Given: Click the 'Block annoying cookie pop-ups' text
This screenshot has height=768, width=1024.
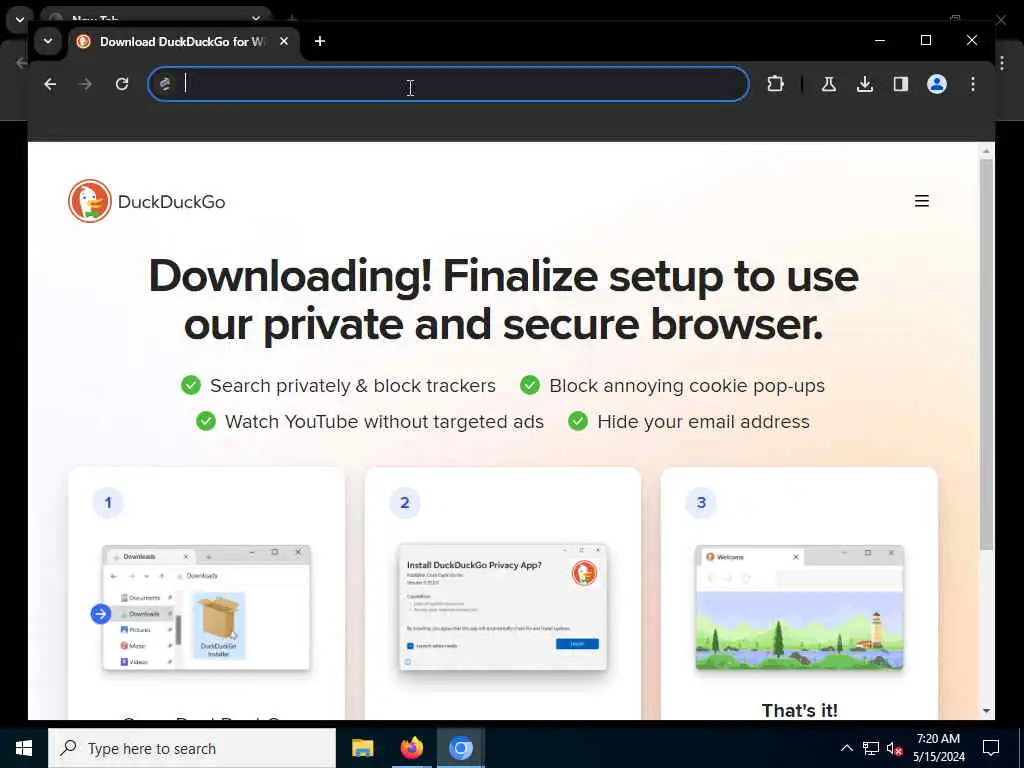Looking at the screenshot, I should (x=687, y=385).
